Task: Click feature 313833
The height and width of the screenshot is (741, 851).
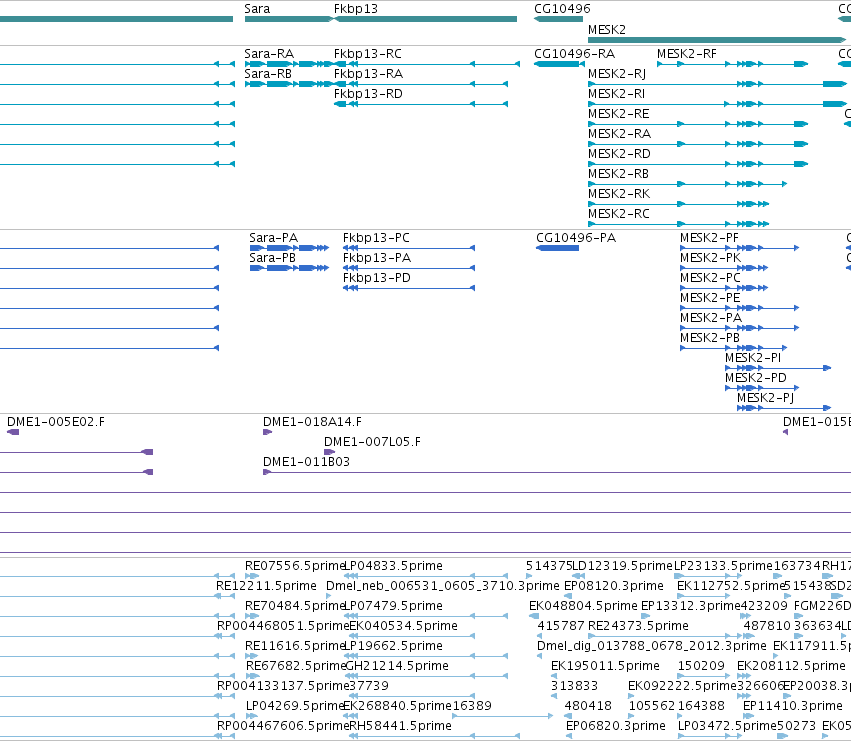Action: pos(574,686)
